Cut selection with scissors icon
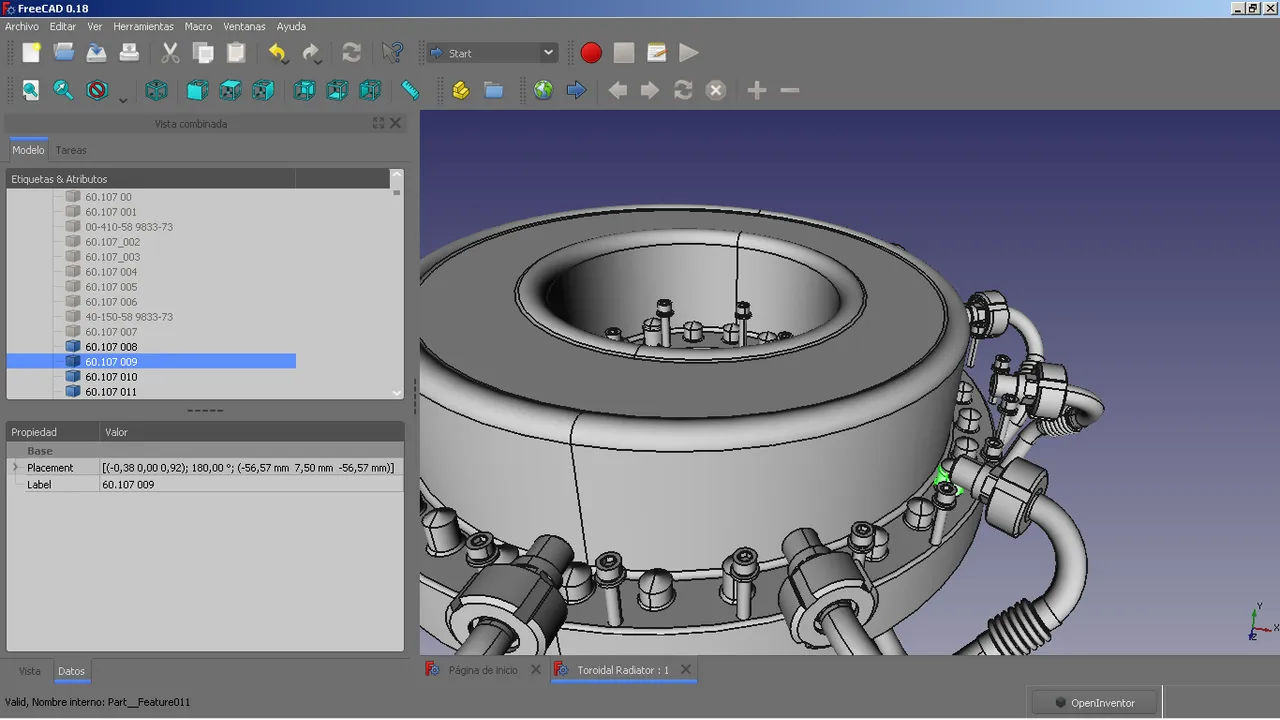 click(170, 53)
